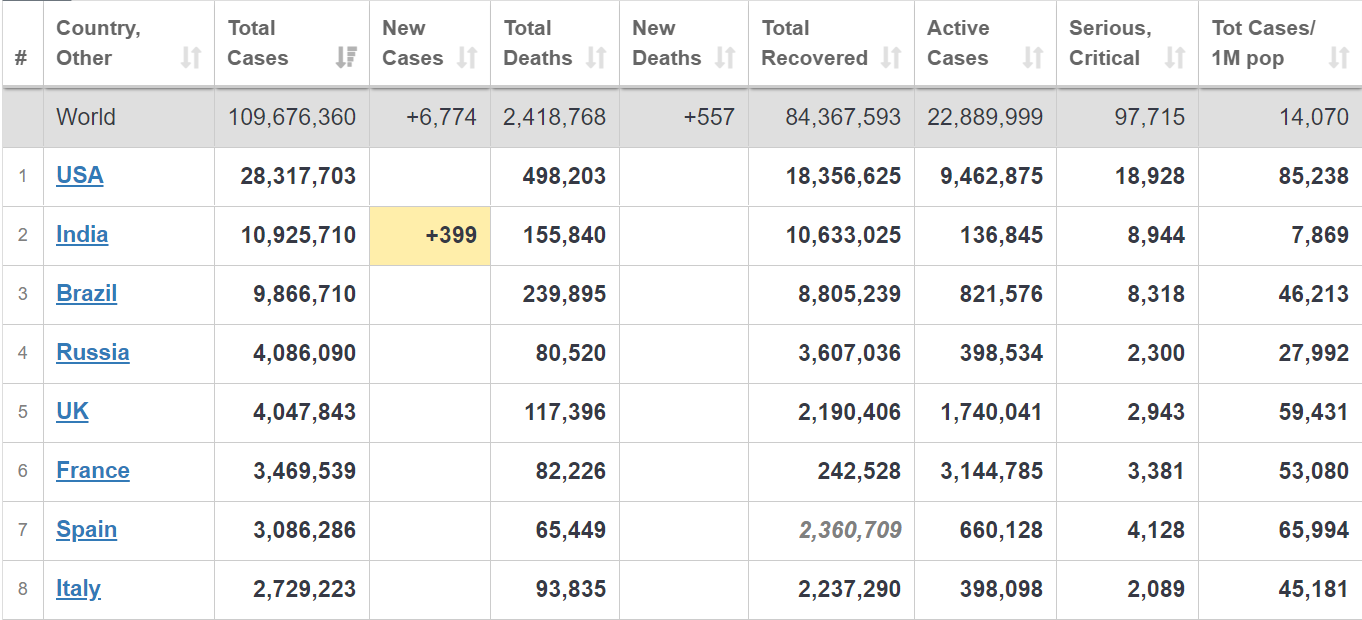Image resolution: width=1362 pixels, height=620 pixels.
Task: Open the Italy country link
Action: point(78,589)
